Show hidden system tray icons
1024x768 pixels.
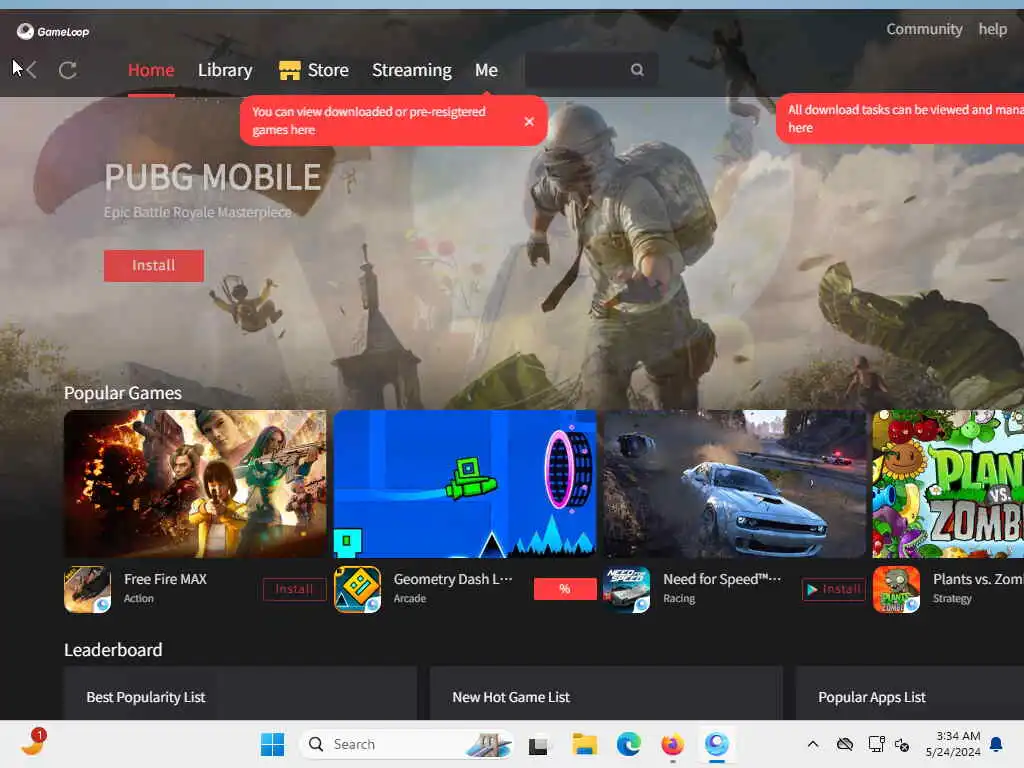(x=812, y=744)
